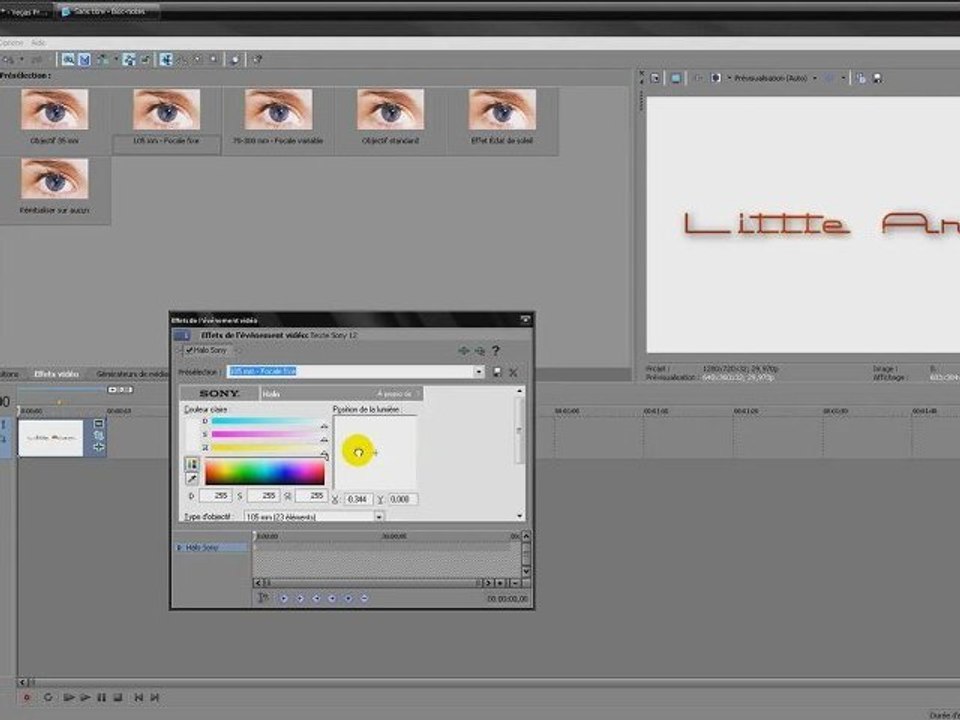Open plug-in help with the question mark icon

pyautogui.click(x=496, y=351)
